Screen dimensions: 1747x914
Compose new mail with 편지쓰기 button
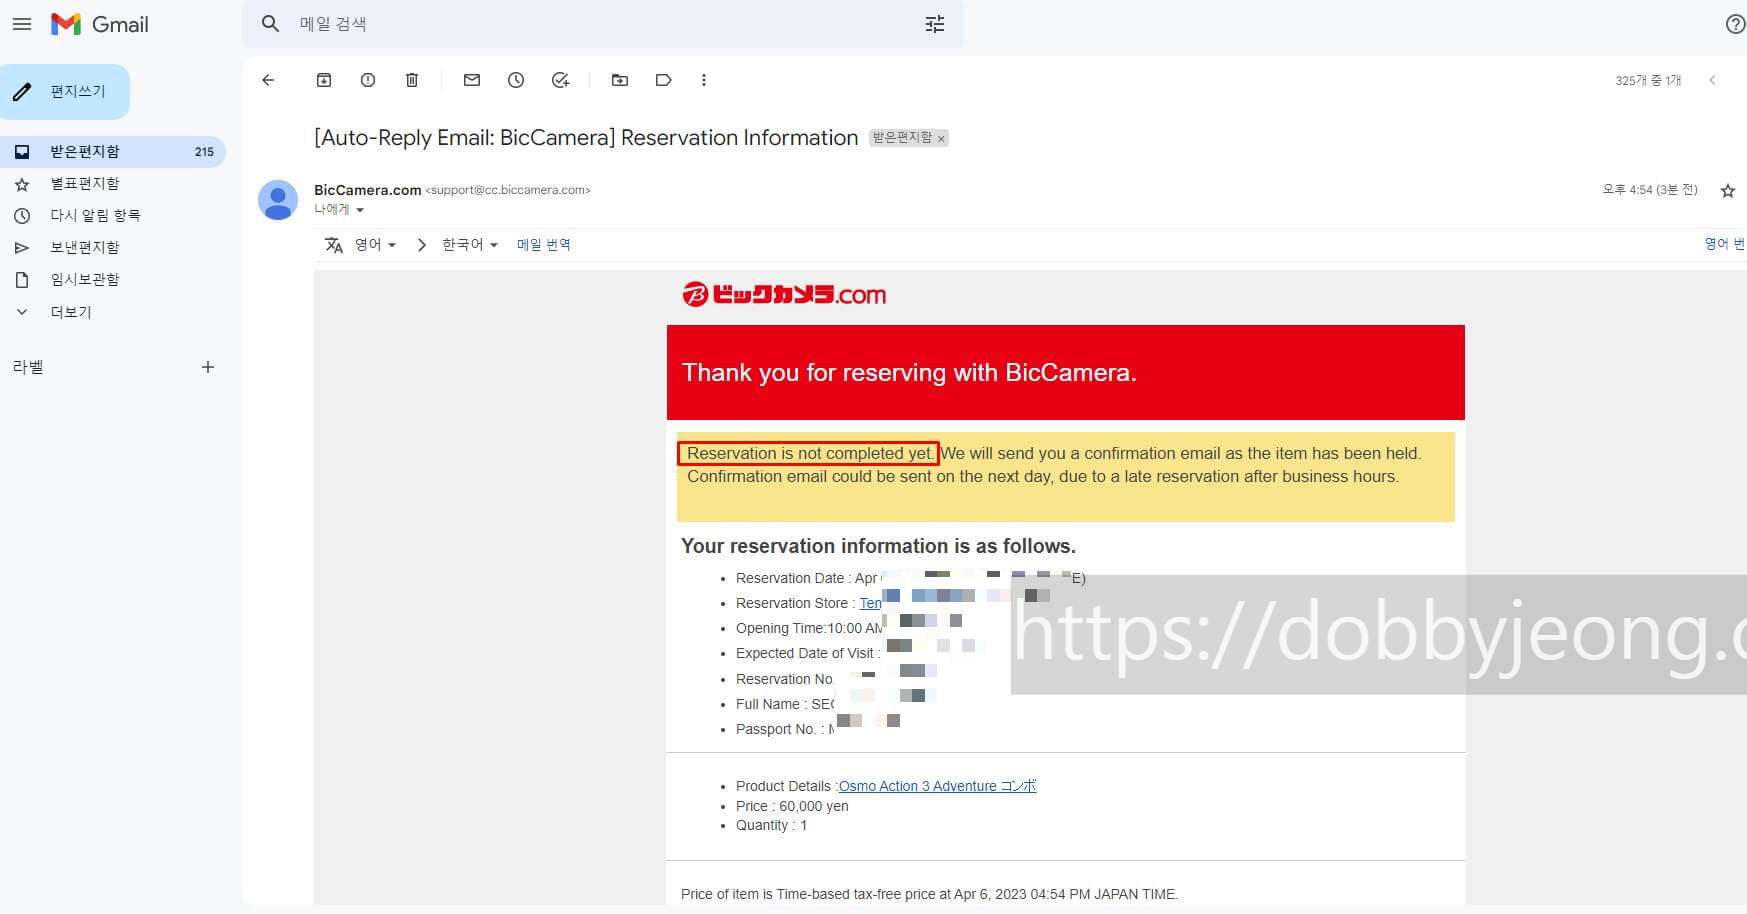[65, 92]
